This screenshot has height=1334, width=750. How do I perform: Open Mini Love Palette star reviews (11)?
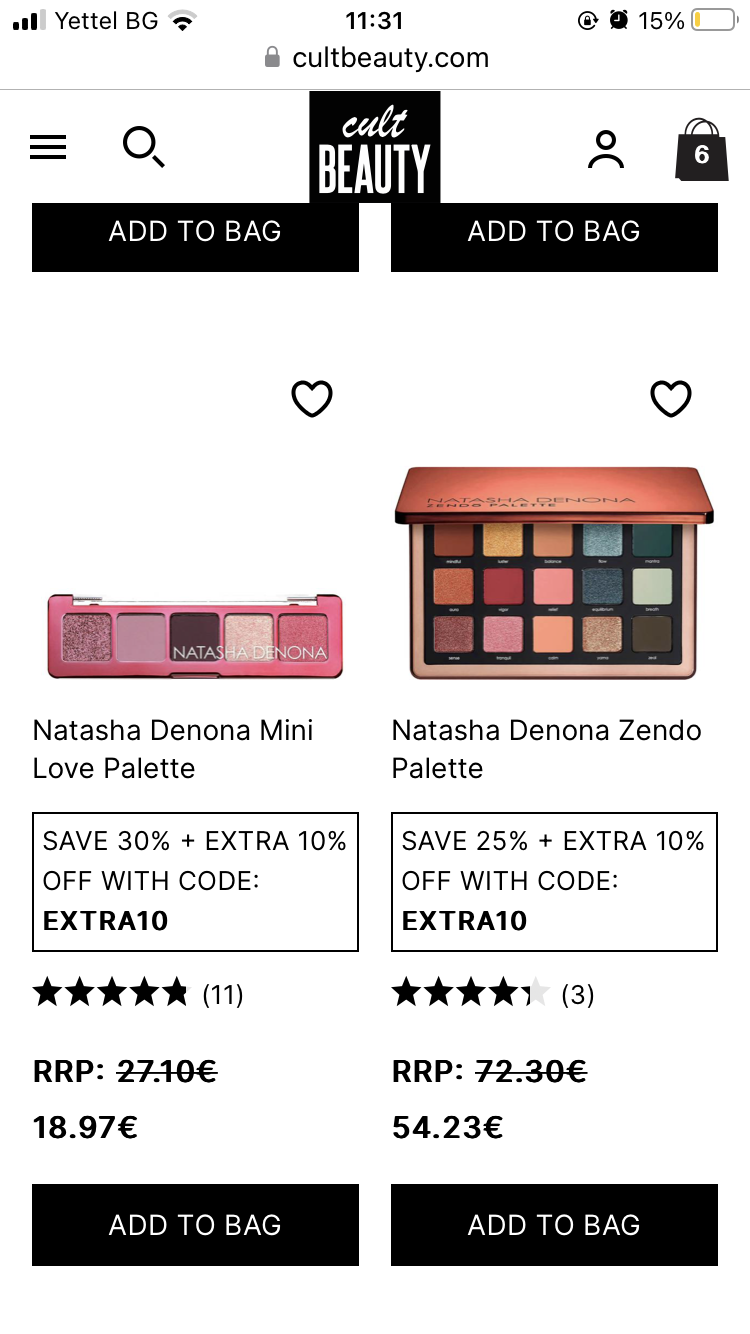[x=138, y=993]
